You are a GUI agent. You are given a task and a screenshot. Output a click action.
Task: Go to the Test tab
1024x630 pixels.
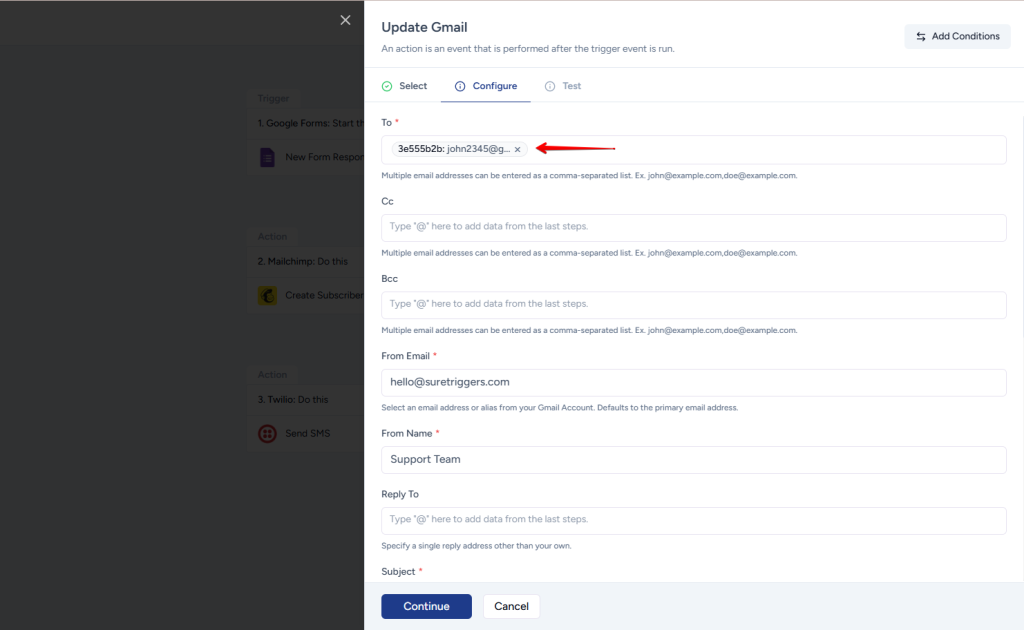click(571, 86)
